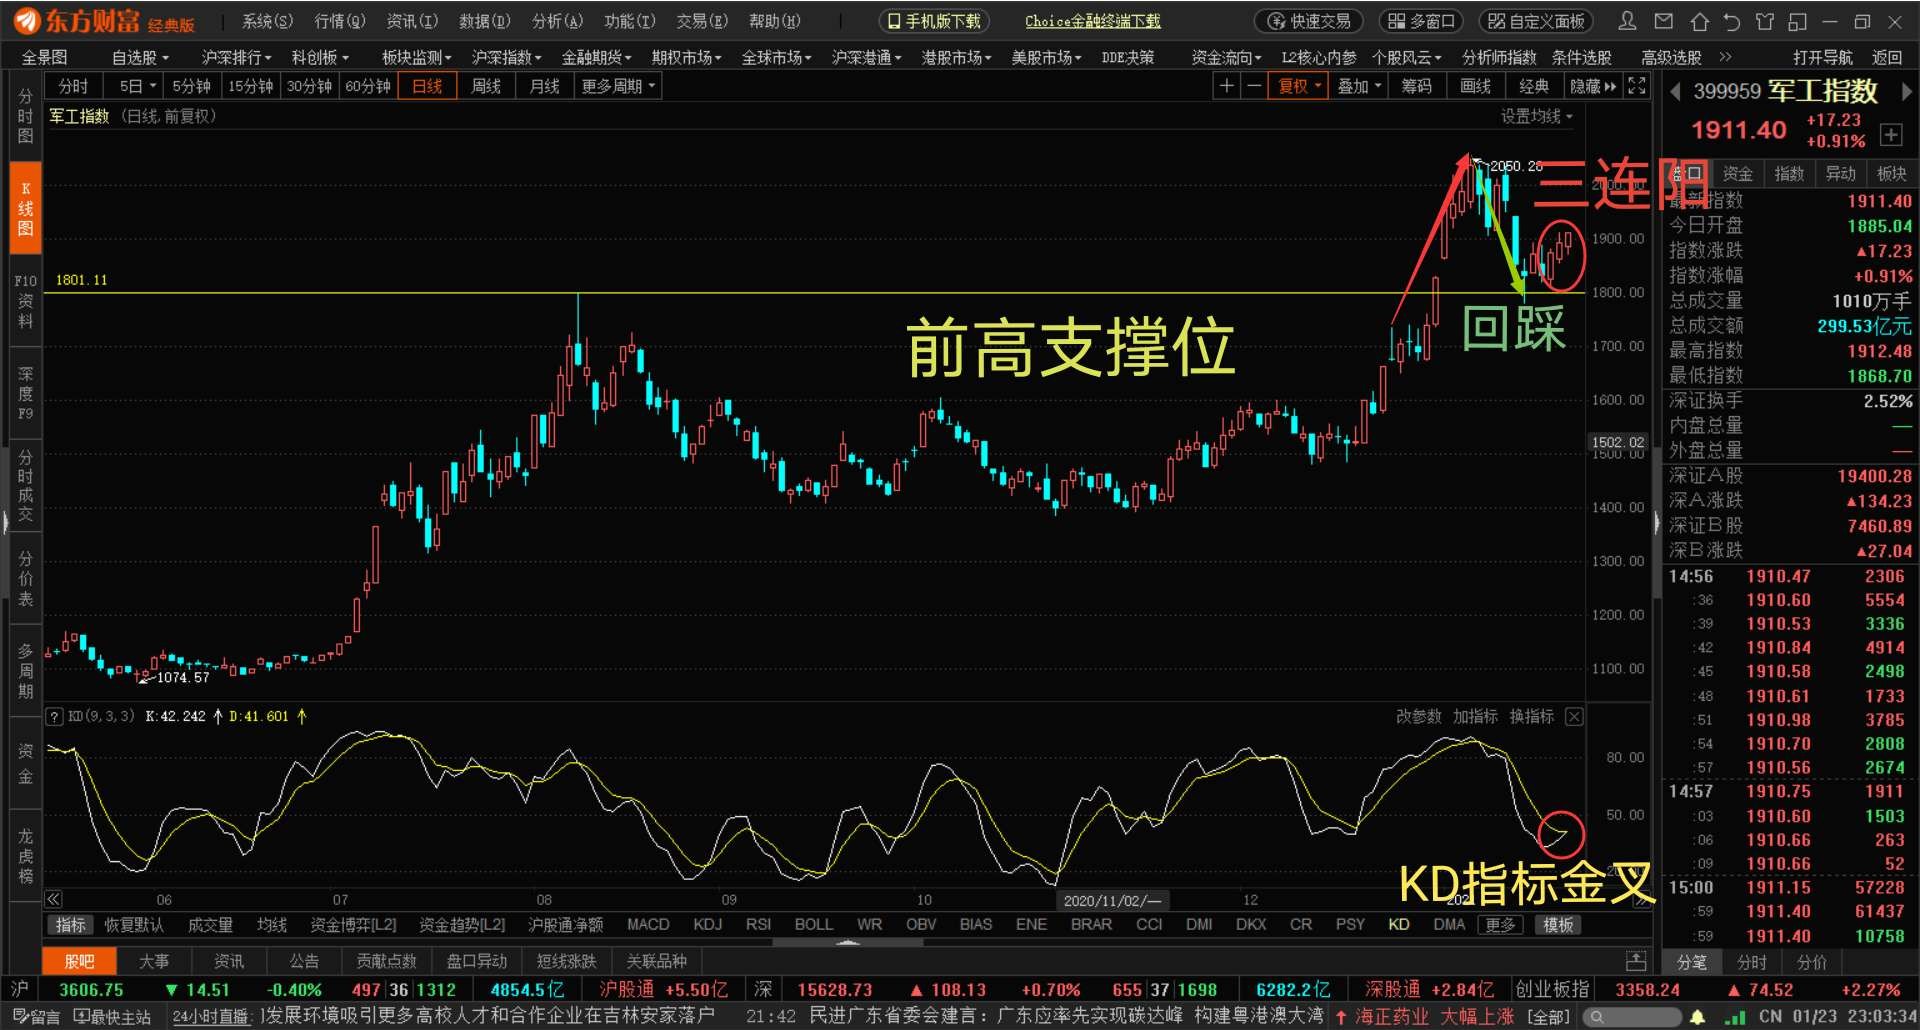Open 自定义面板 custom panel button

pos(1536,21)
